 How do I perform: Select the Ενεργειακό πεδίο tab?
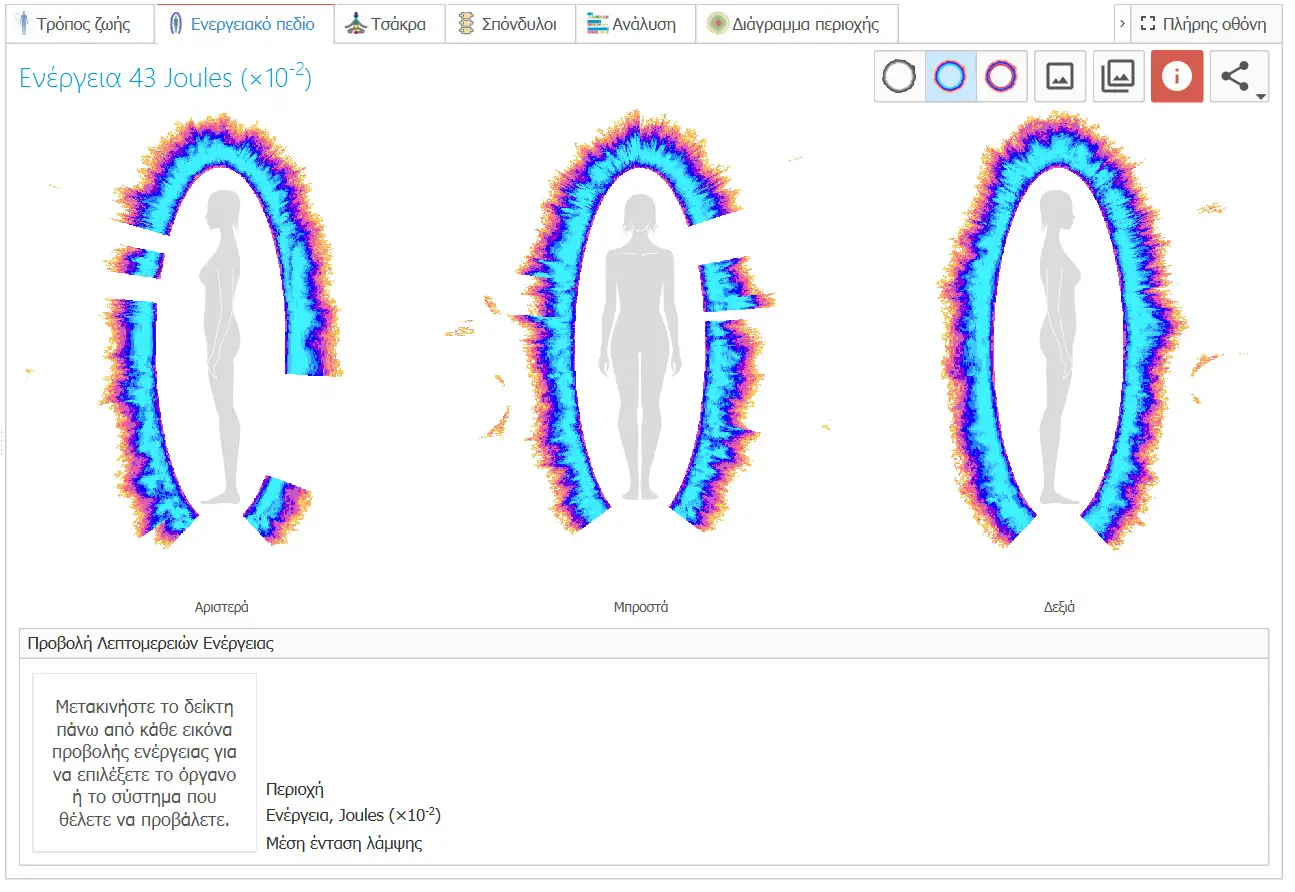[245, 24]
